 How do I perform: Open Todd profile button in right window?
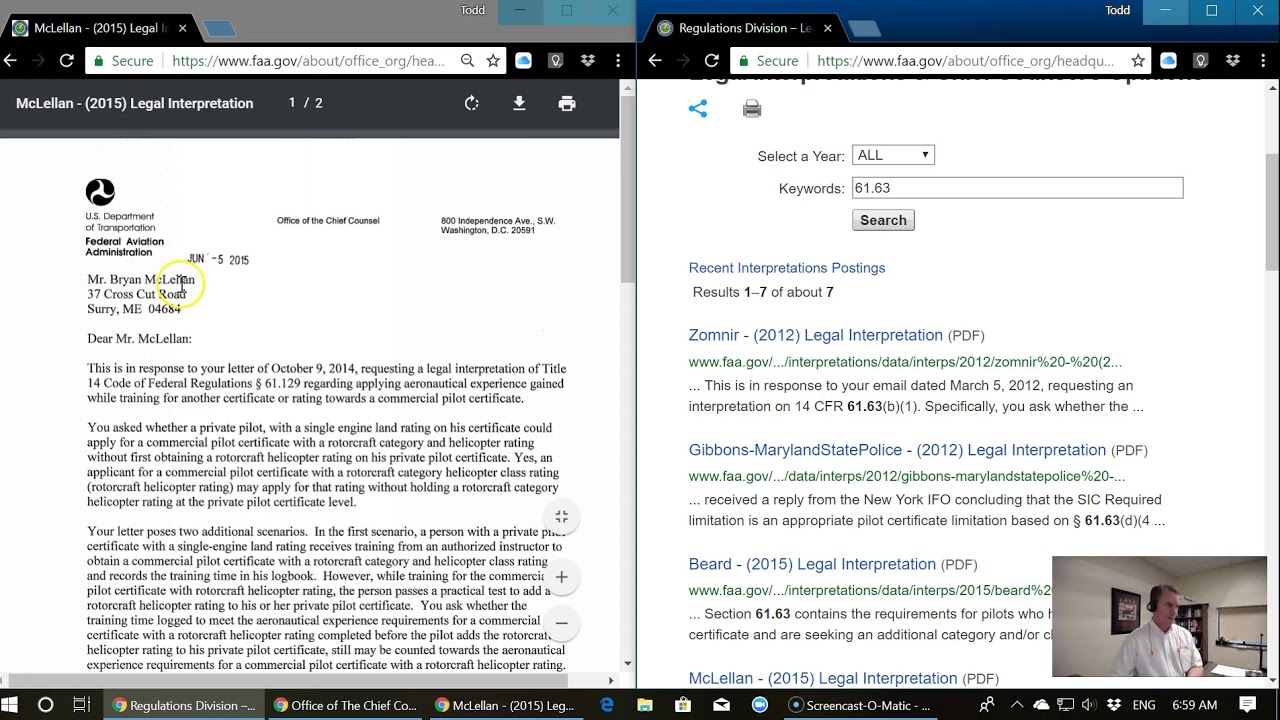pyautogui.click(x=1118, y=10)
